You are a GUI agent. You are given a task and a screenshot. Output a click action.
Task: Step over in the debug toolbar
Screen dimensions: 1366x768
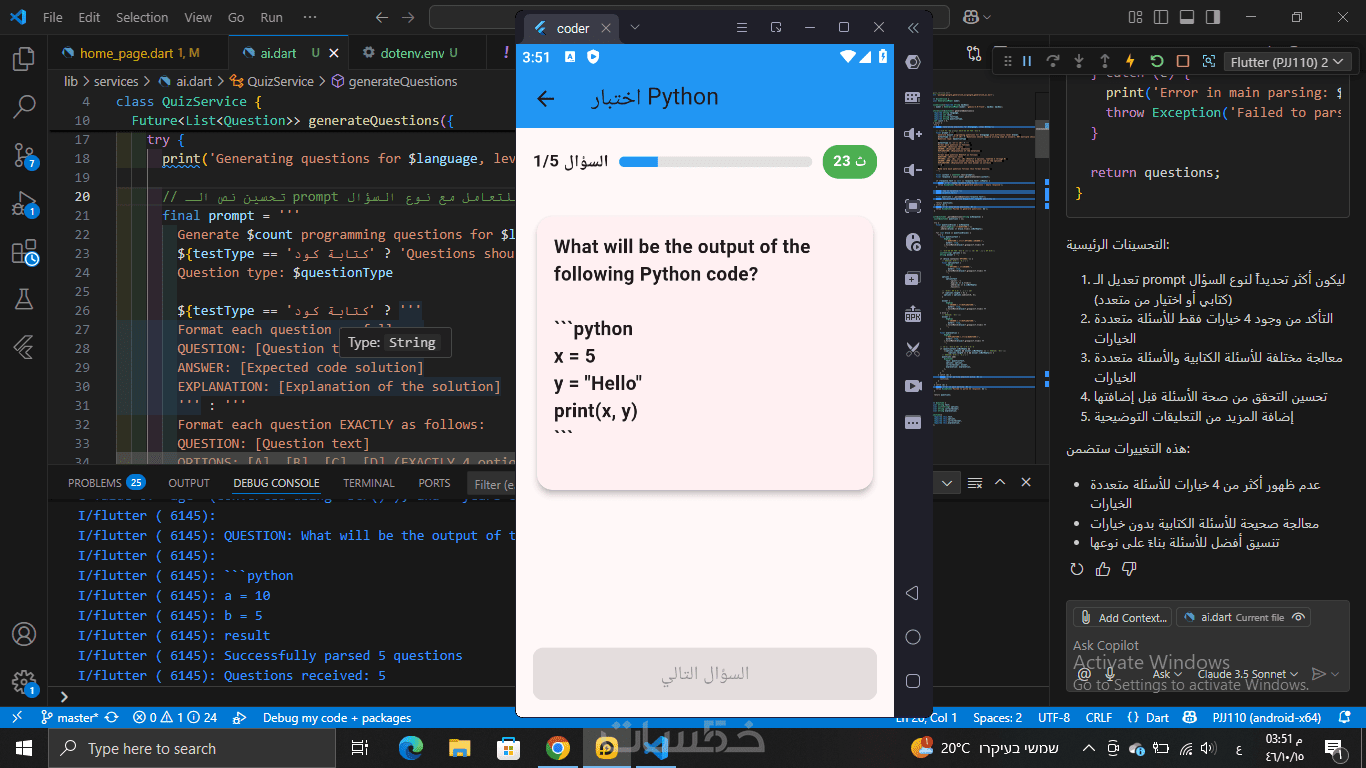coord(1052,61)
